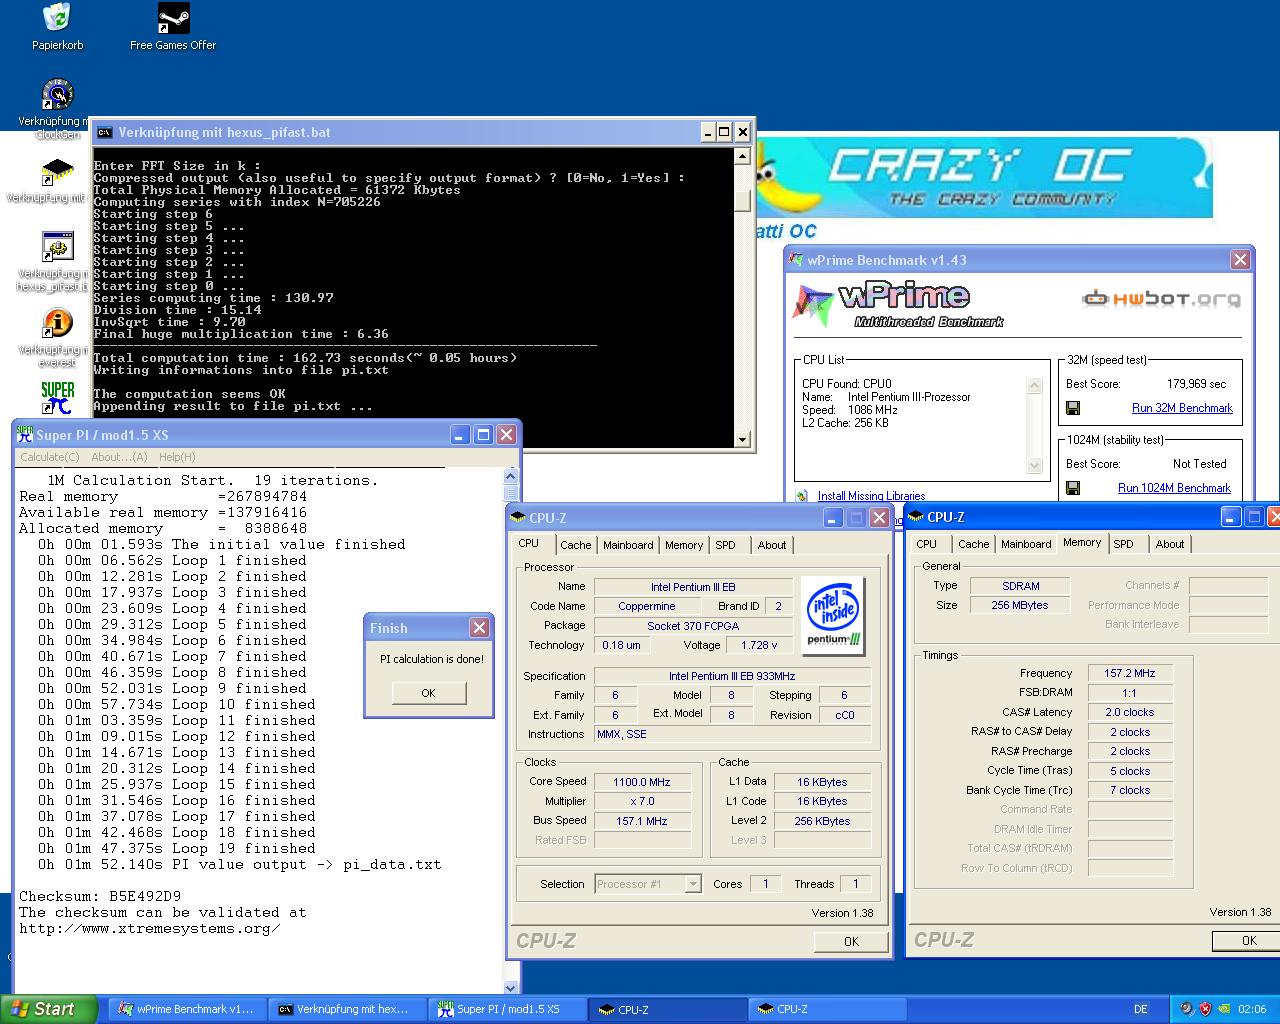This screenshot has height=1024, width=1280.
Task: Switch to Cache tab in left CPU-Z
Action: (575, 545)
